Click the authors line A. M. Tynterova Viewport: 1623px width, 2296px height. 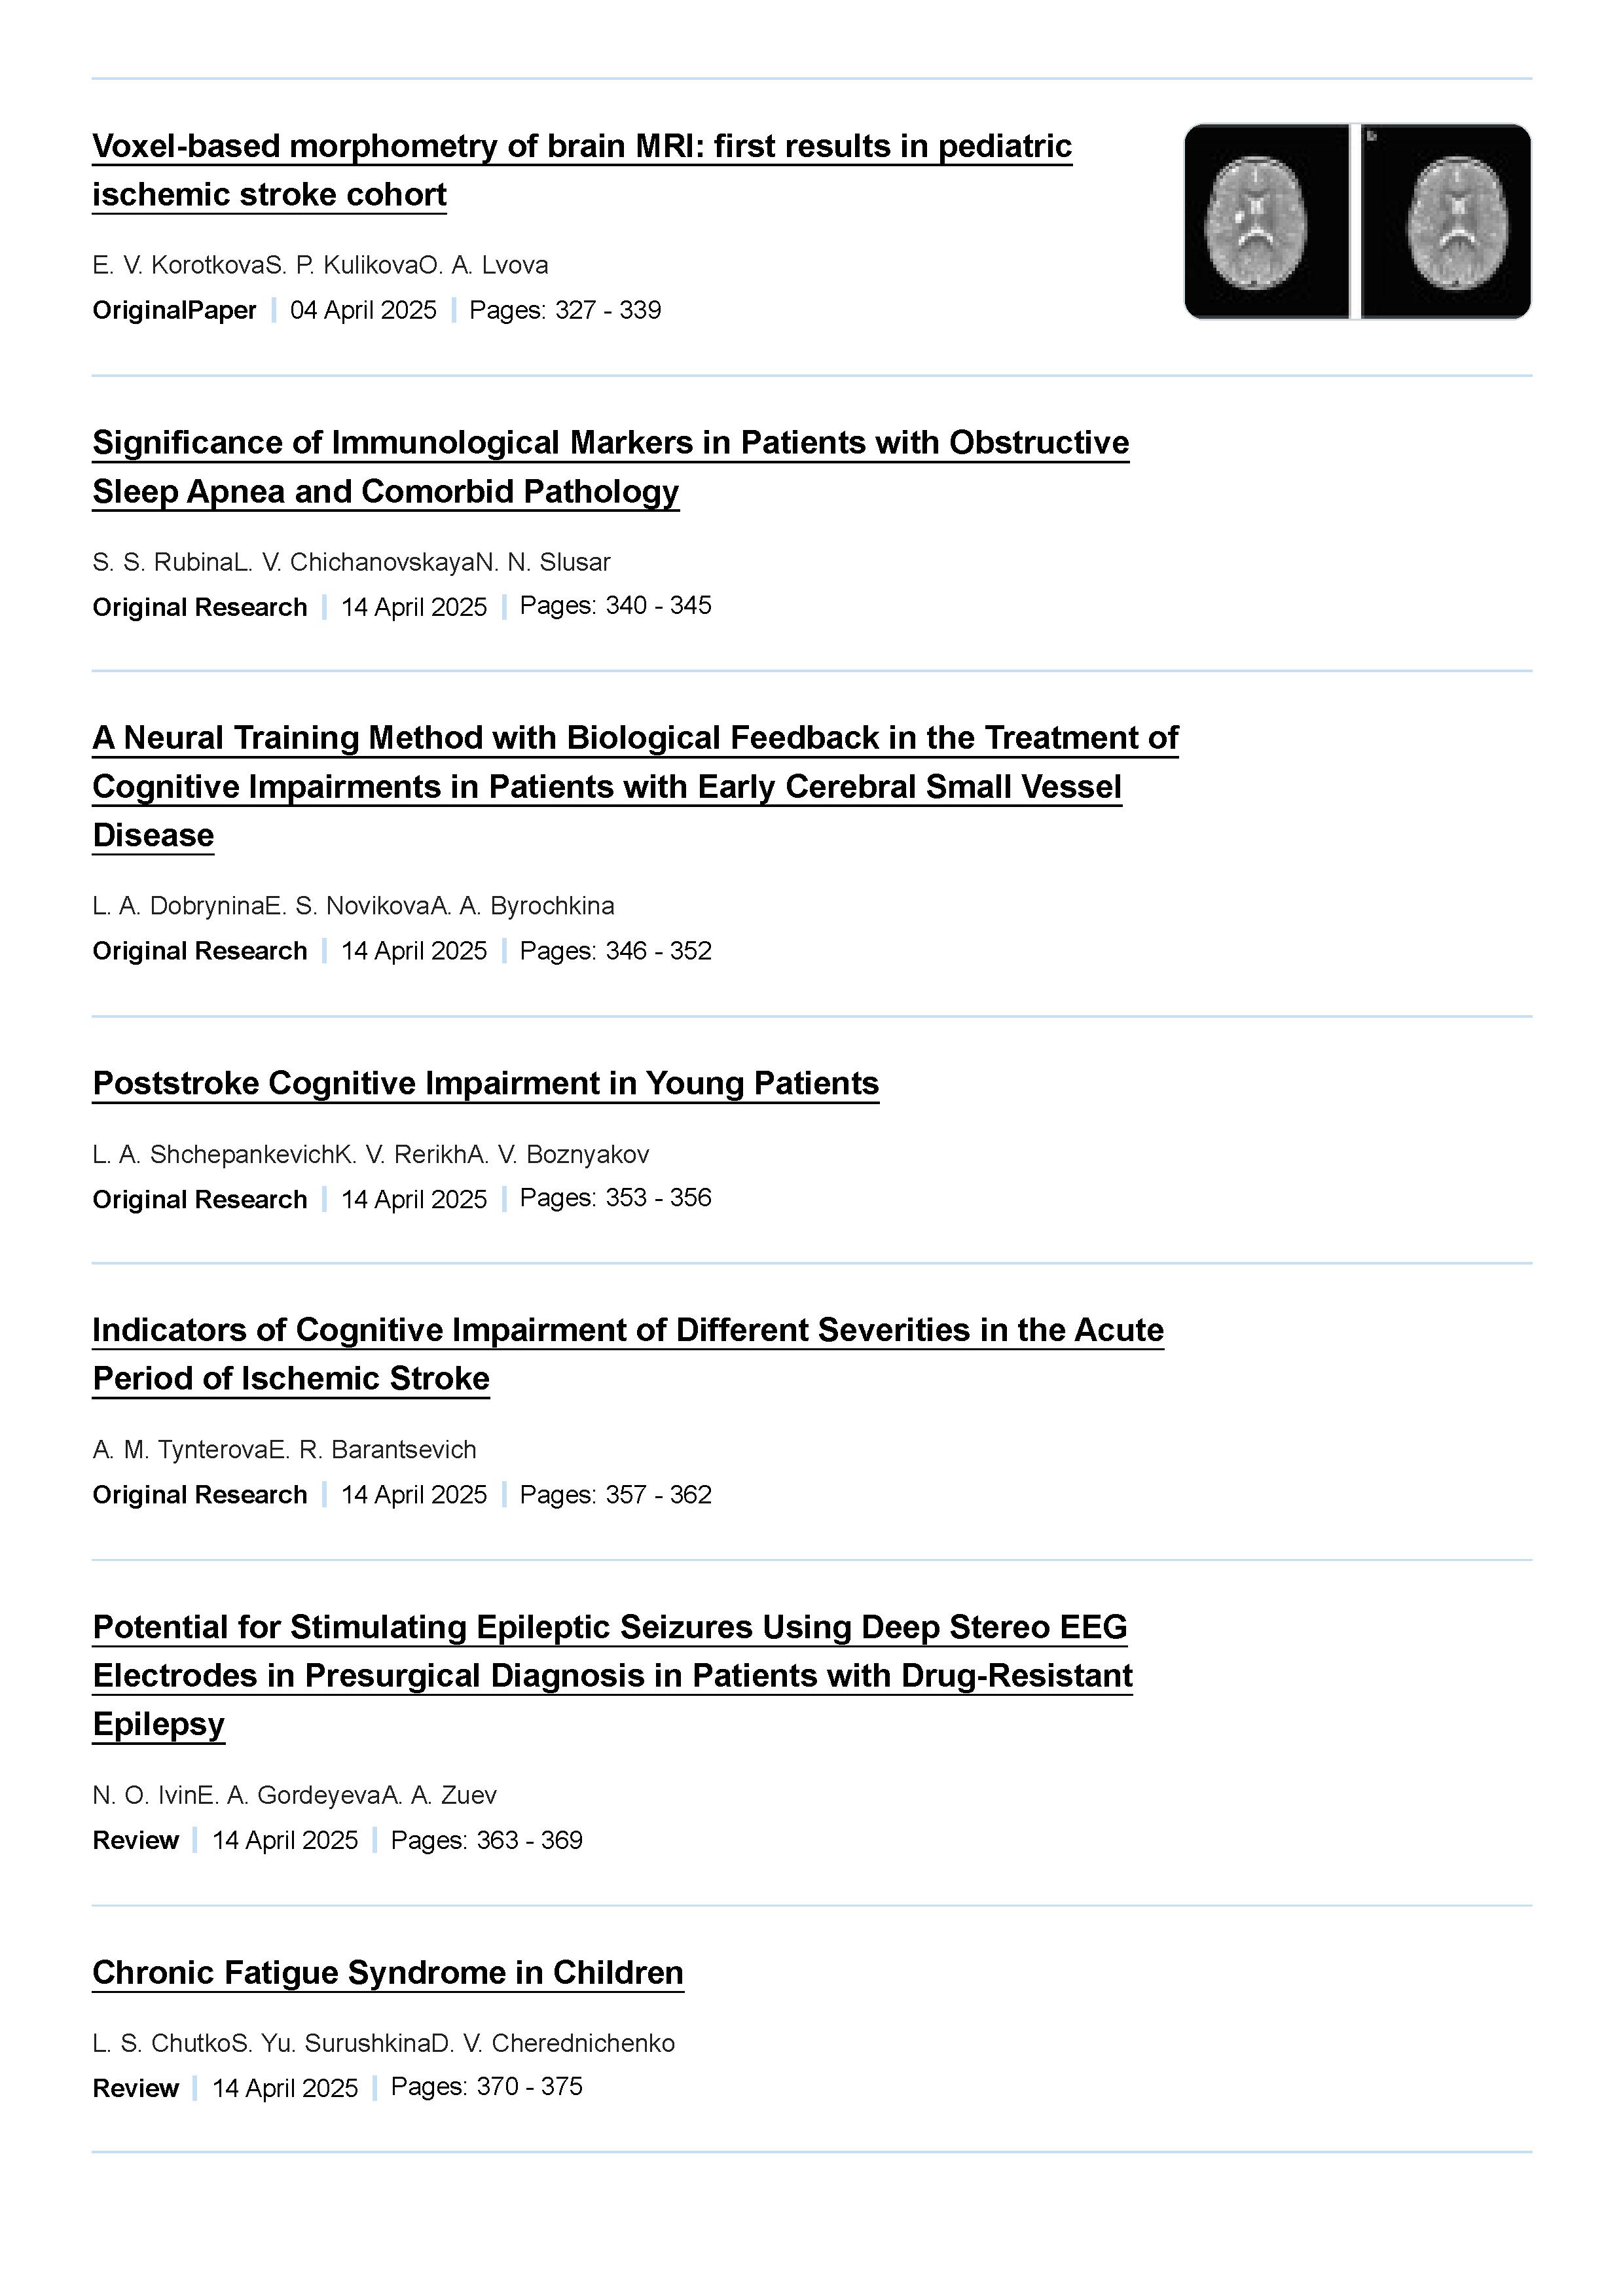(284, 1450)
